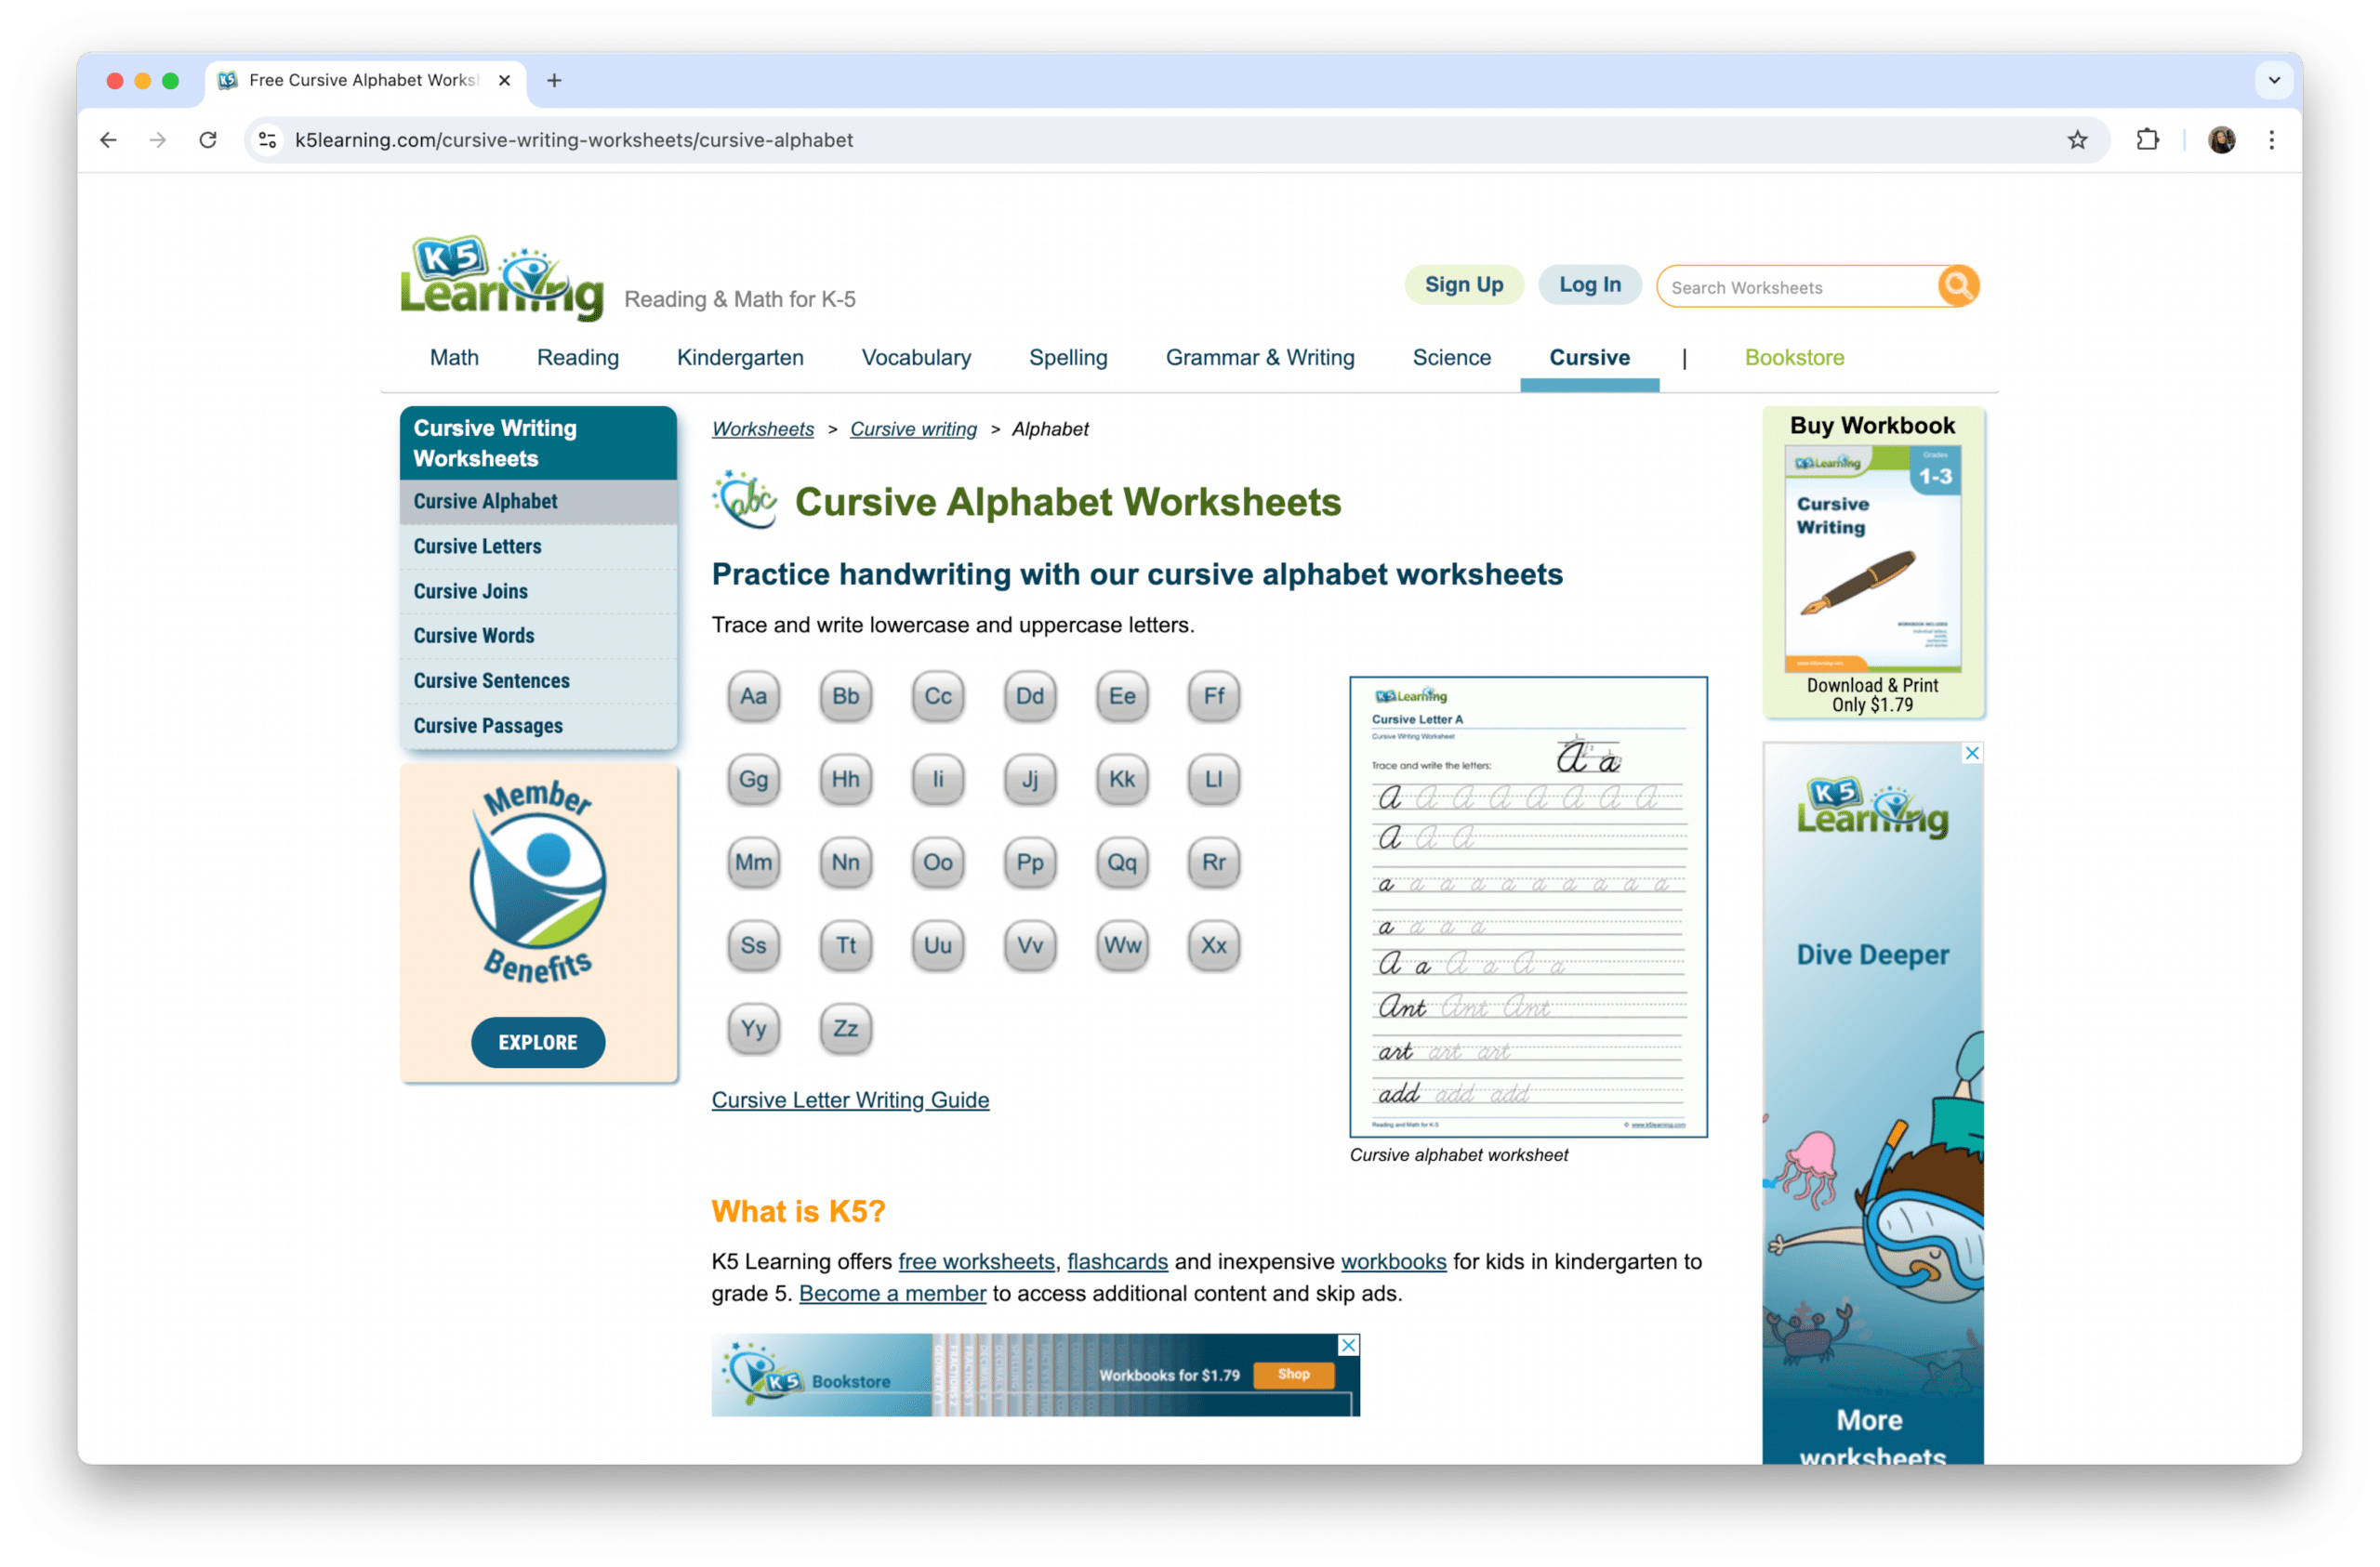Click the browser back arrow
This screenshot has height=1567, width=2380.
[x=108, y=140]
